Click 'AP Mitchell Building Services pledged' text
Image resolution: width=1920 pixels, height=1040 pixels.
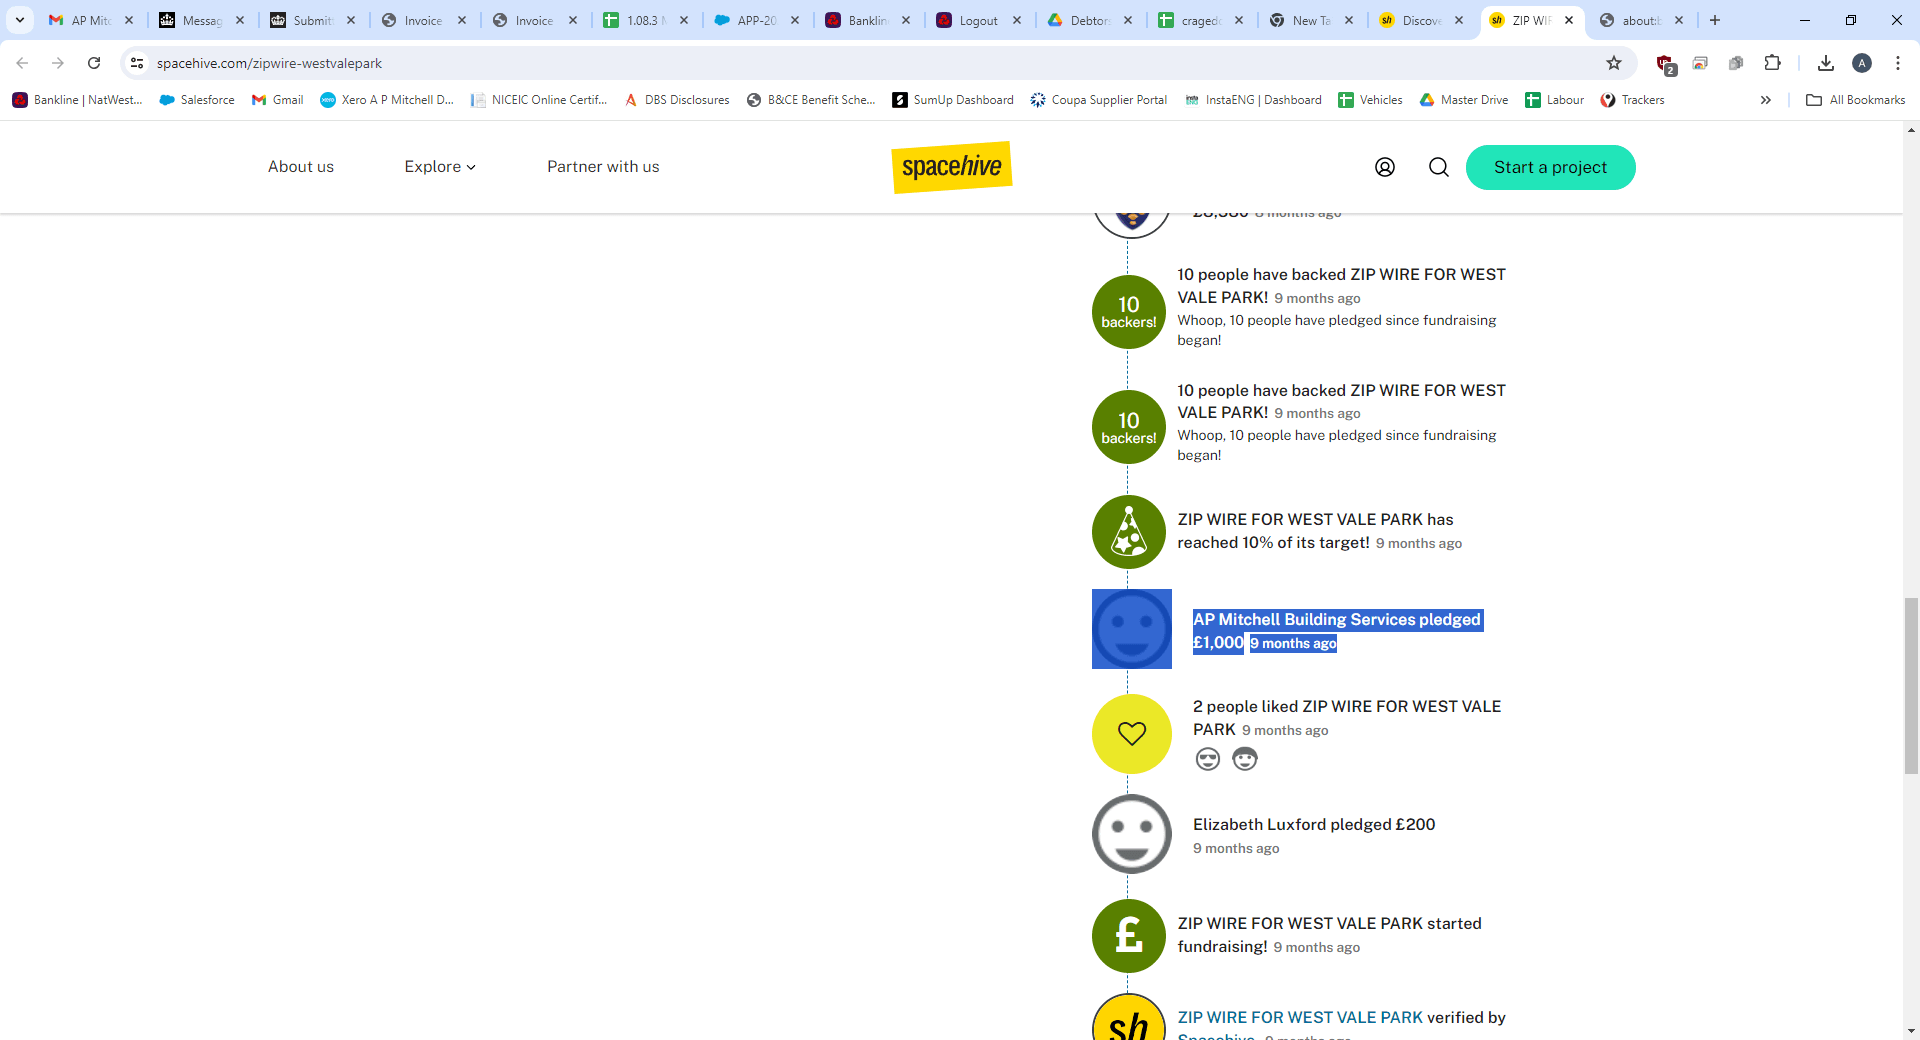pyautogui.click(x=1337, y=620)
